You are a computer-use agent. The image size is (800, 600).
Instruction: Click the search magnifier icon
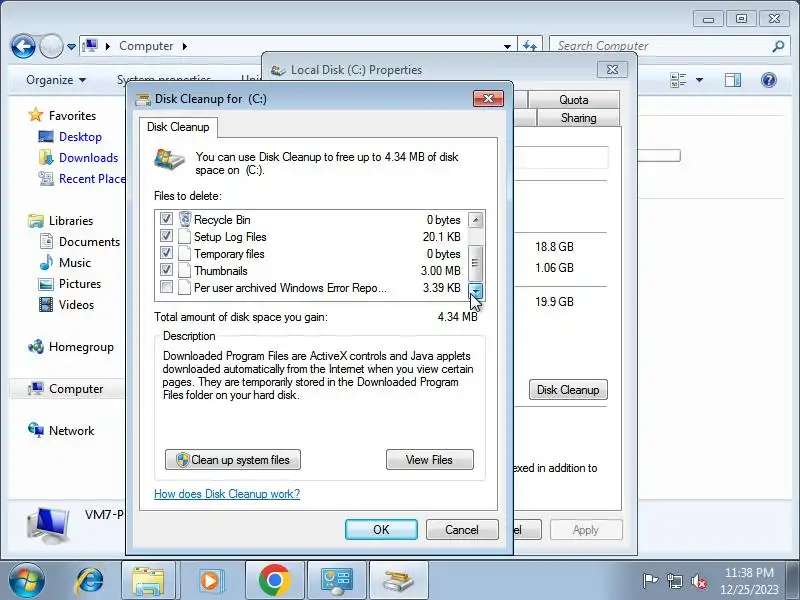pos(778,46)
